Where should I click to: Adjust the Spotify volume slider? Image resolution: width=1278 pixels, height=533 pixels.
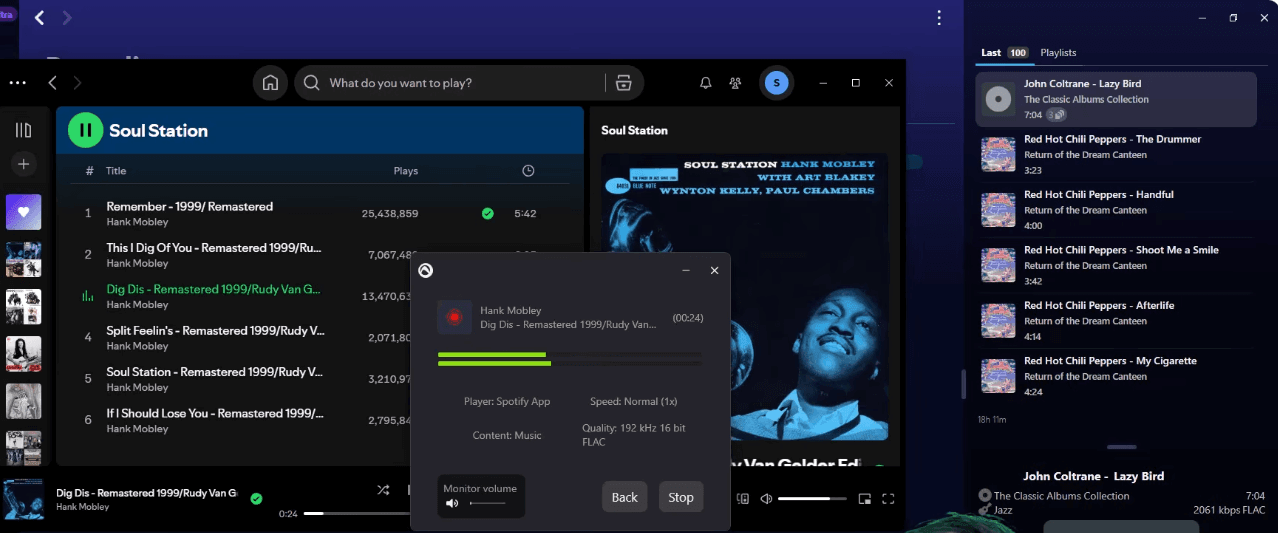(811, 498)
